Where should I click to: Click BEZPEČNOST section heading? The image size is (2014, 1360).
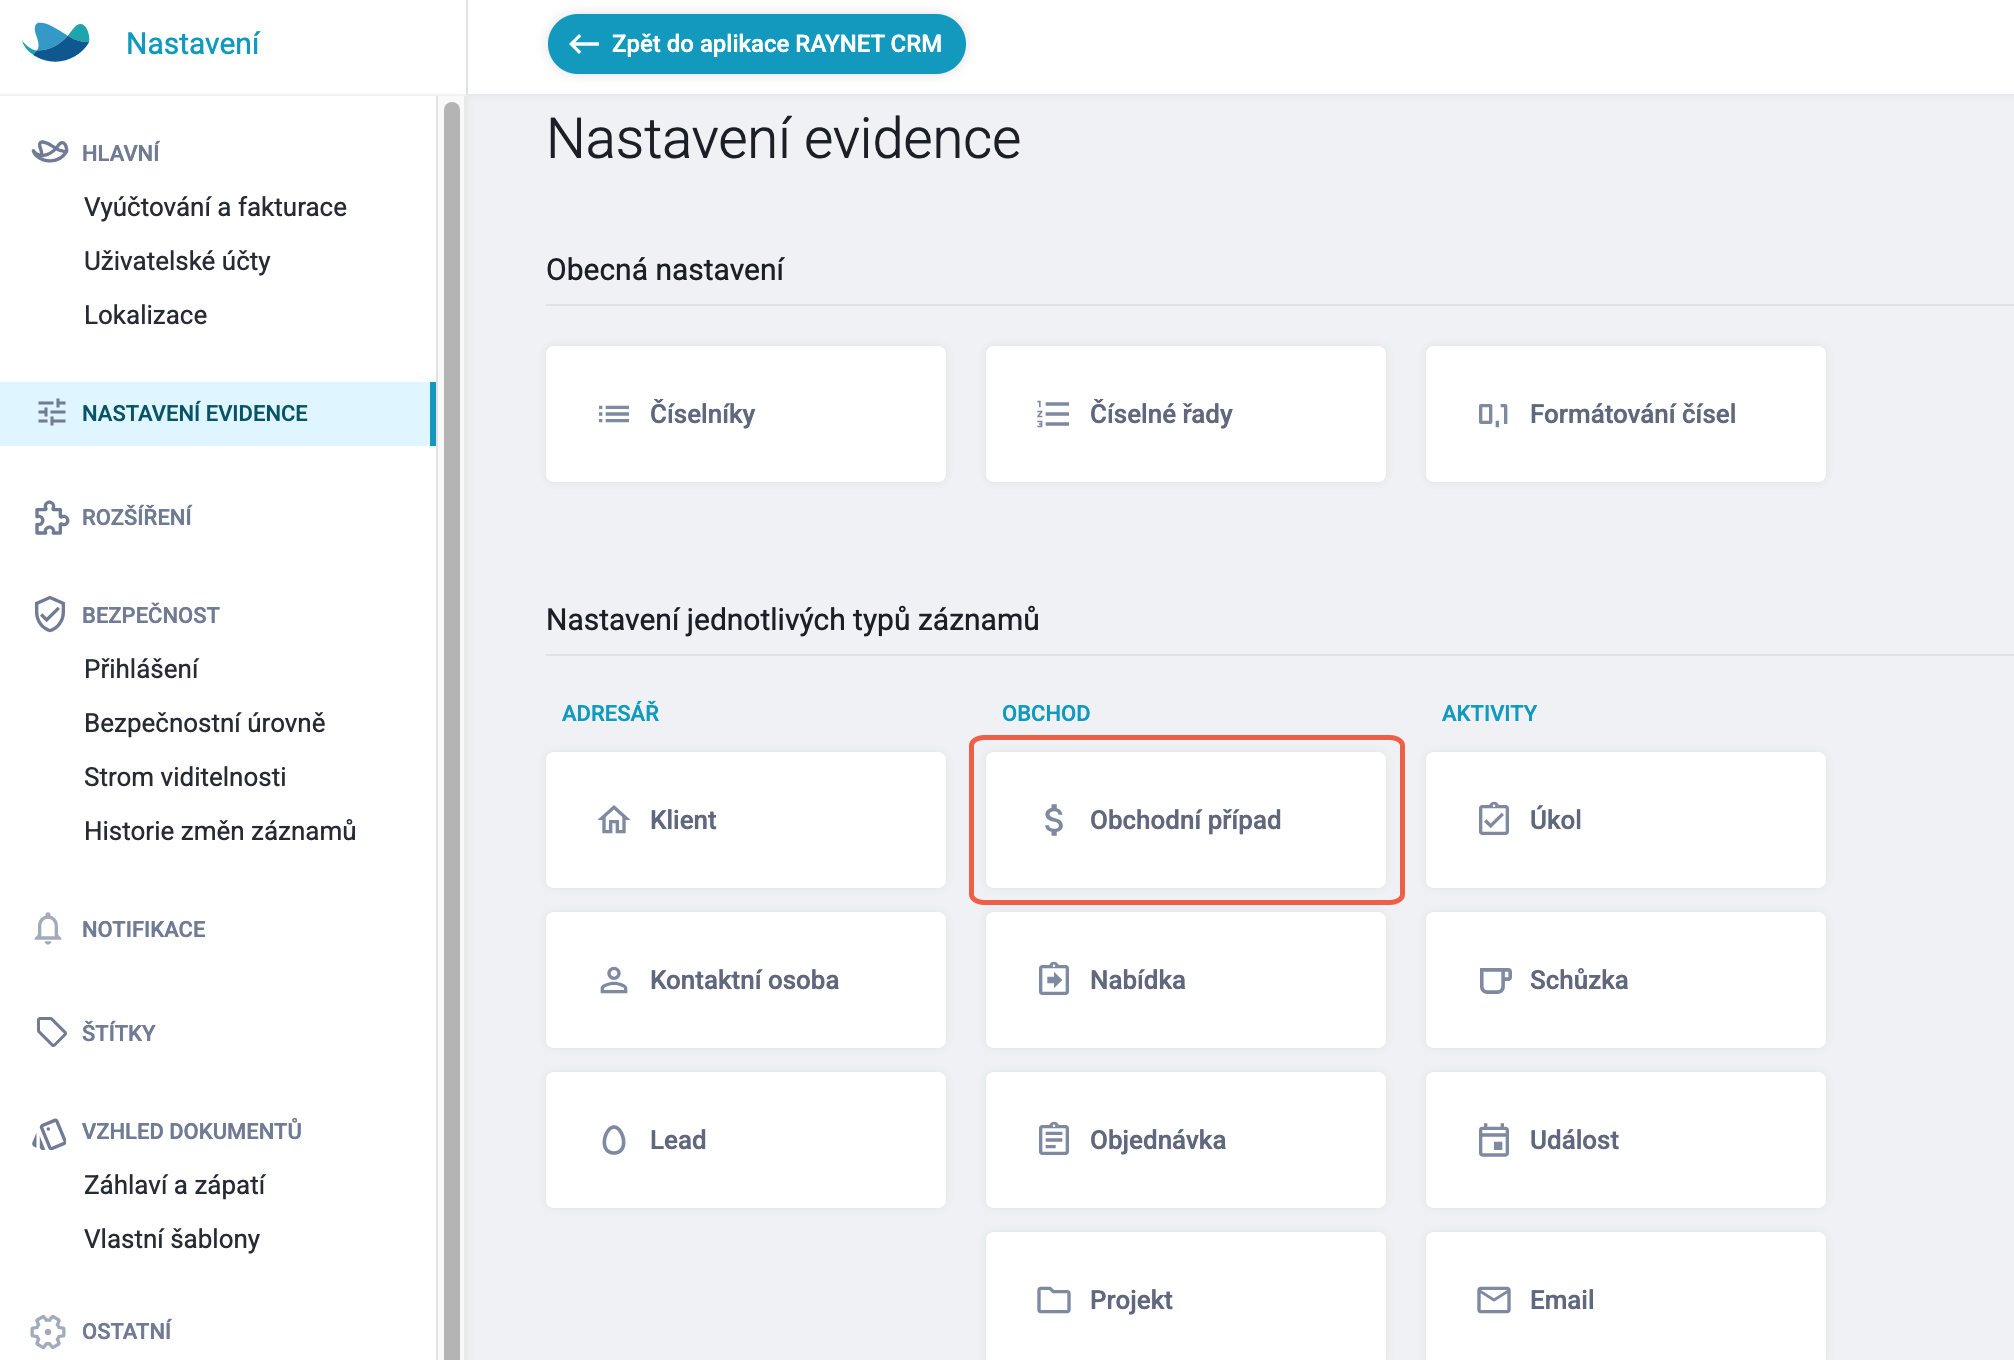pos(150,615)
